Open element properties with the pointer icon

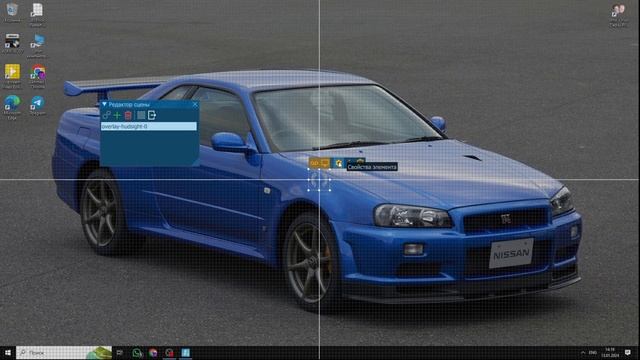(339, 163)
